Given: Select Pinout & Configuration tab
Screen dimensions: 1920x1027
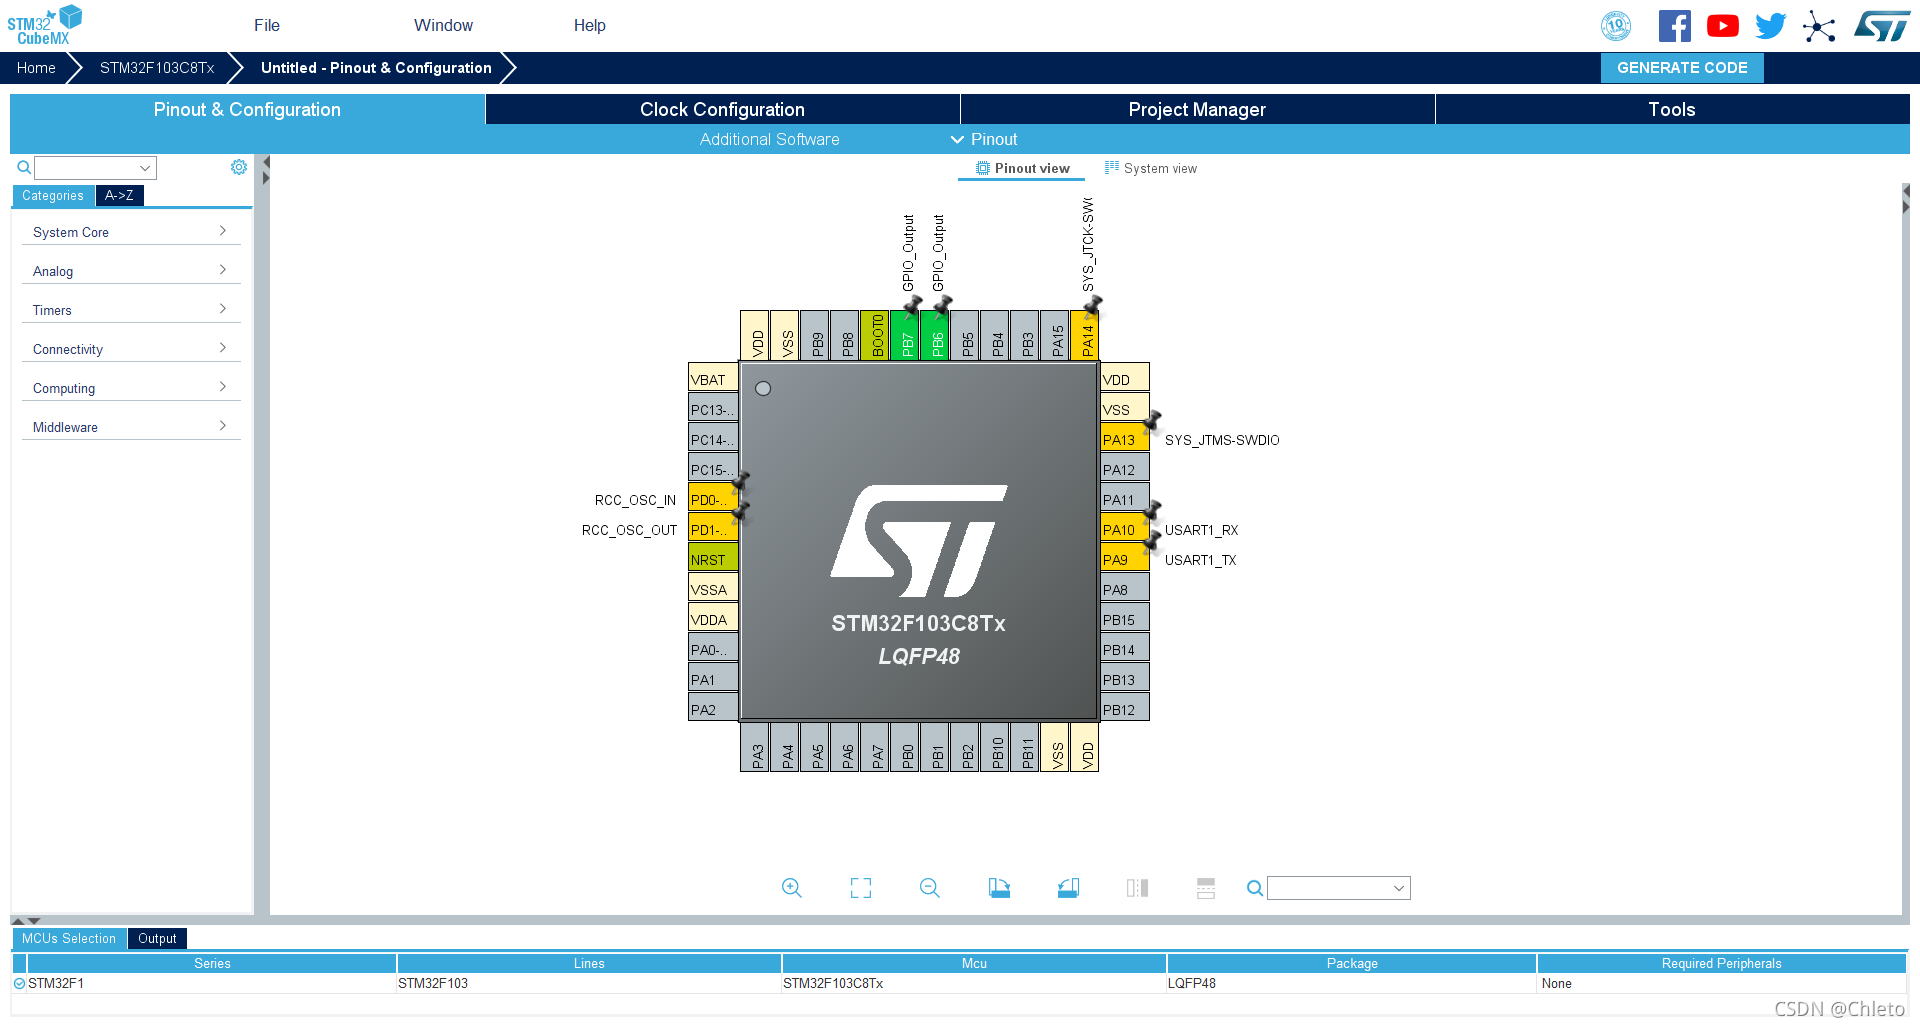Looking at the screenshot, I should 247,109.
